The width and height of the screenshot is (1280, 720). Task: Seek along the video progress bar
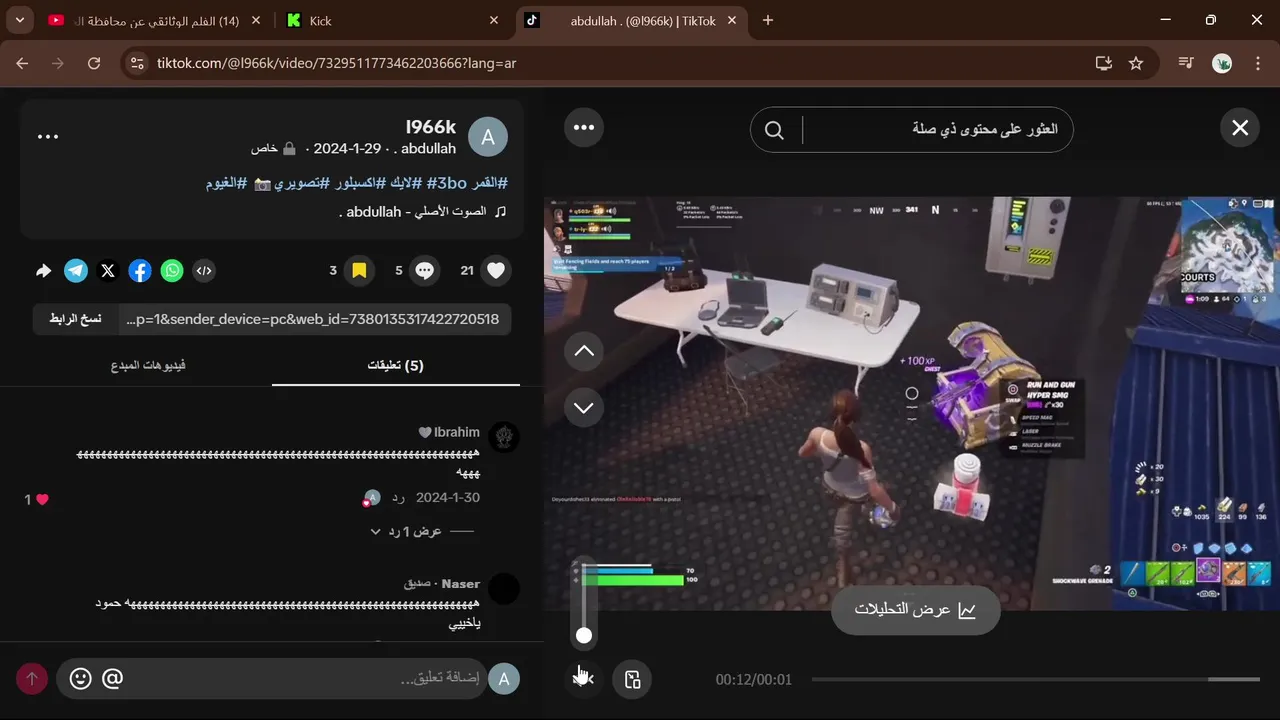[1035, 680]
